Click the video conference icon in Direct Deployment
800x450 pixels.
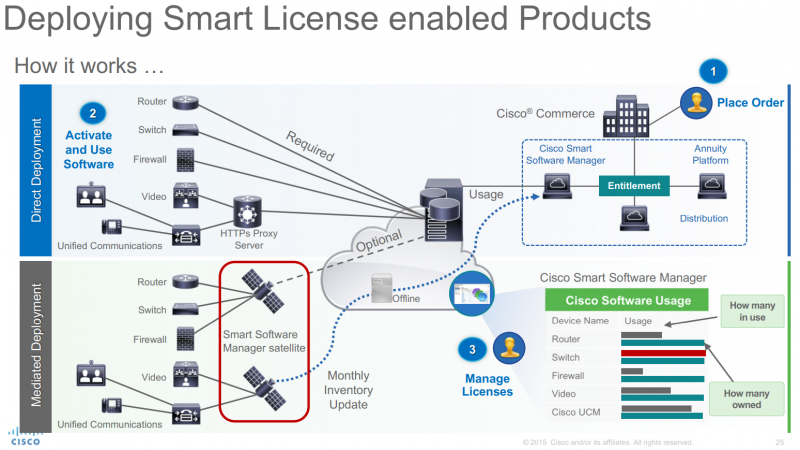click(91, 194)
